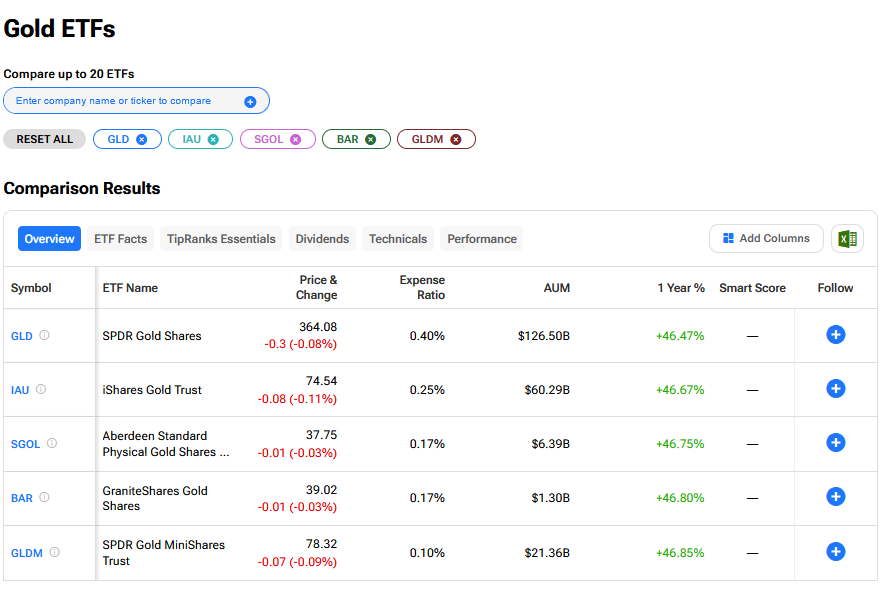
Task: Follow the GraniteShares Gold Shares ETF
Action: click(836, 497)
